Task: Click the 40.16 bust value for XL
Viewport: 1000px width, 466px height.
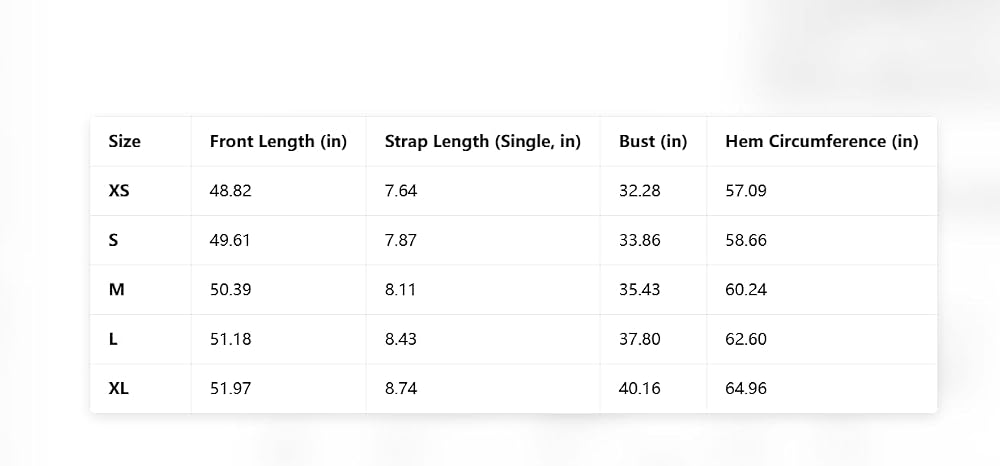Action: tap(639, 388)
